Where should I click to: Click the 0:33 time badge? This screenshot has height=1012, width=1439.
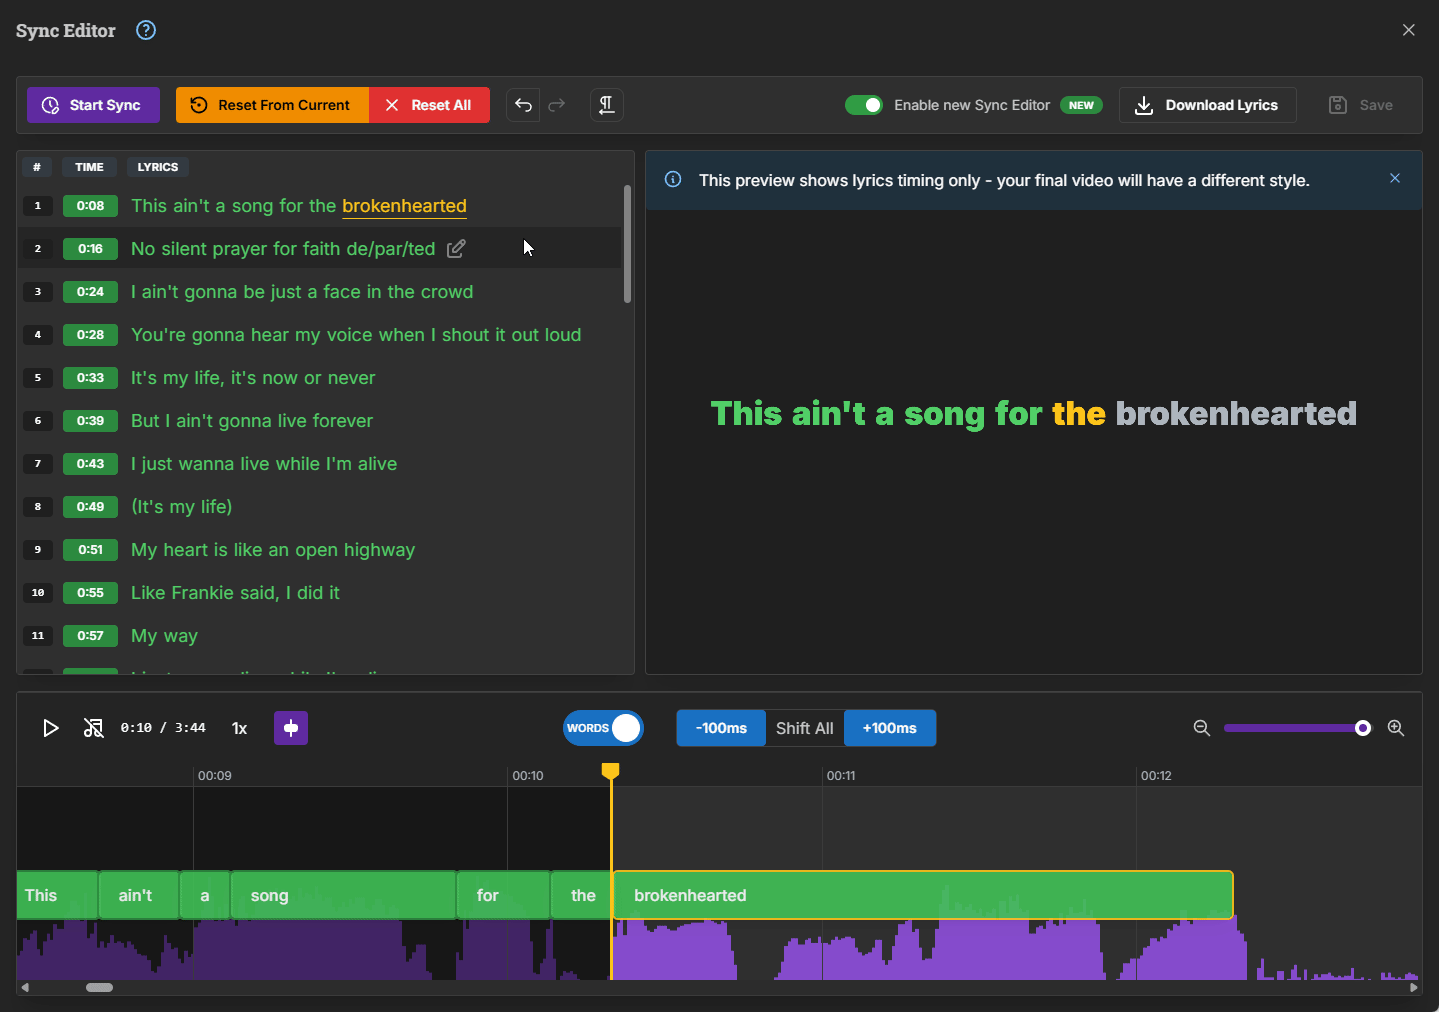[90, 378]
